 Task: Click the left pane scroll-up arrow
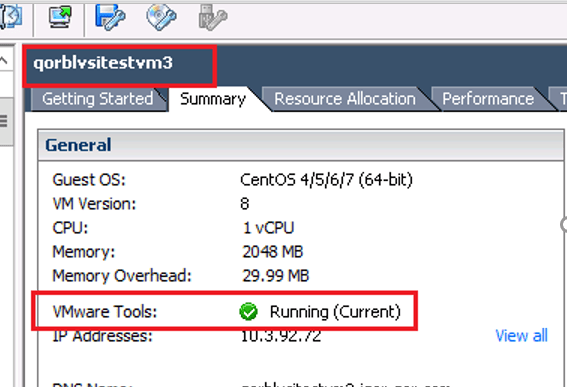[x=4, y=60]
